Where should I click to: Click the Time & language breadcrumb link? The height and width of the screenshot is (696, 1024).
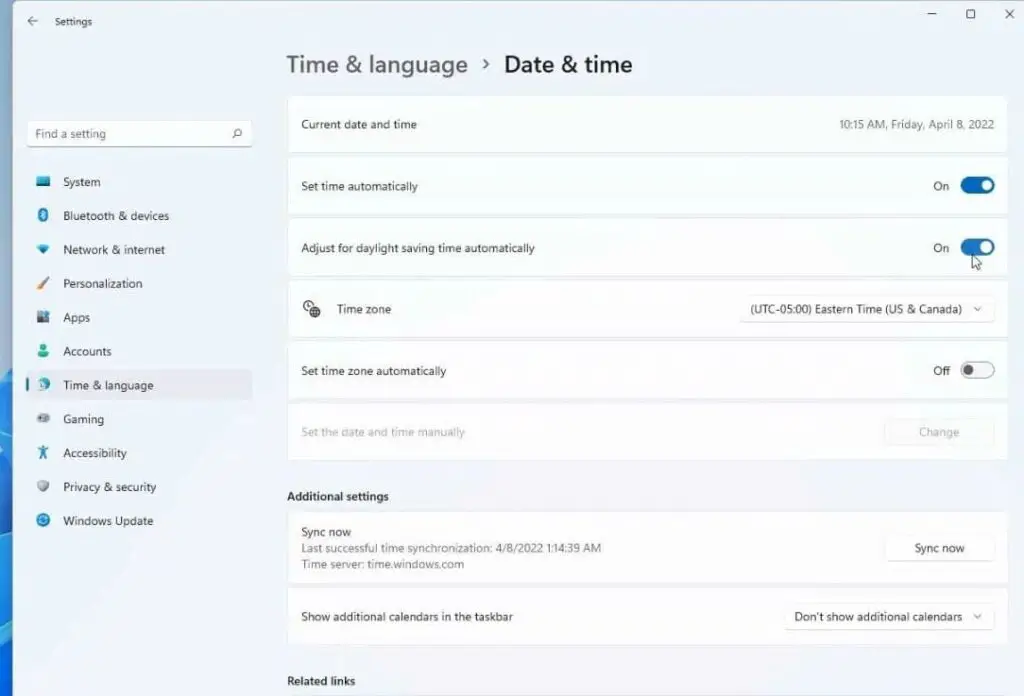pos(377,64)
